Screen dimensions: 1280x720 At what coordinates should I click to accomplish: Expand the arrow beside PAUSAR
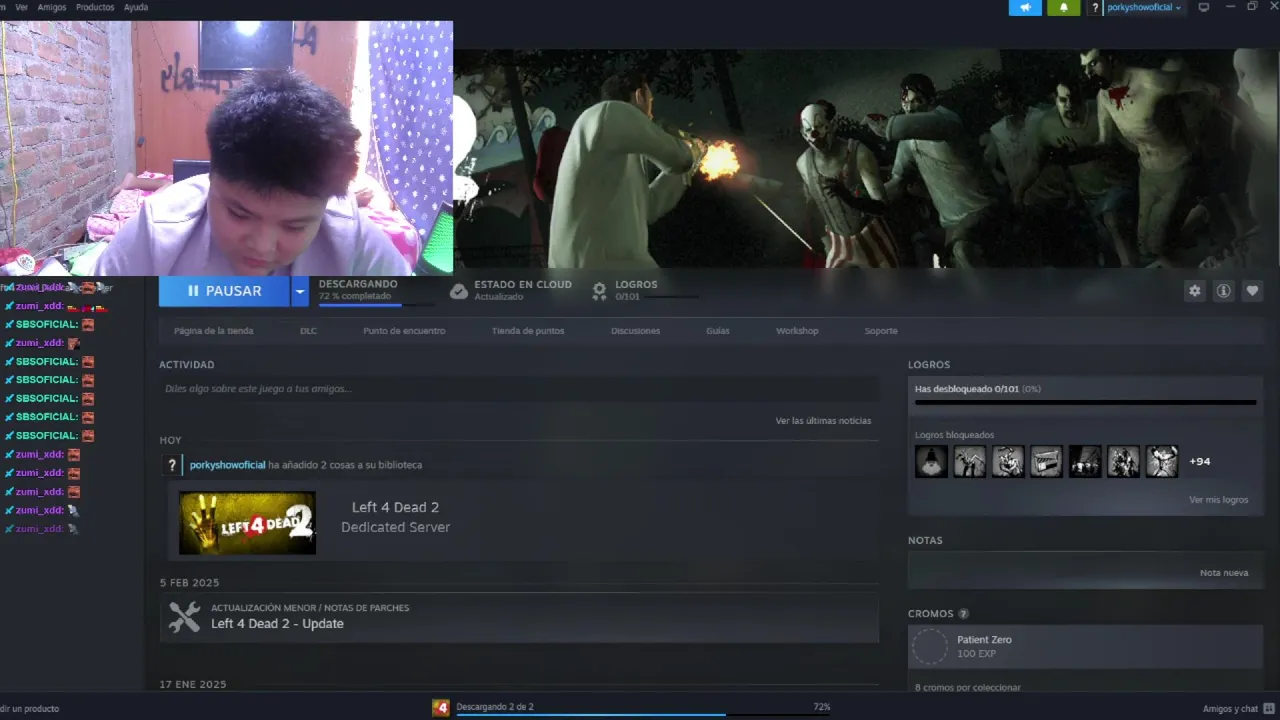[x=300, y=291]
